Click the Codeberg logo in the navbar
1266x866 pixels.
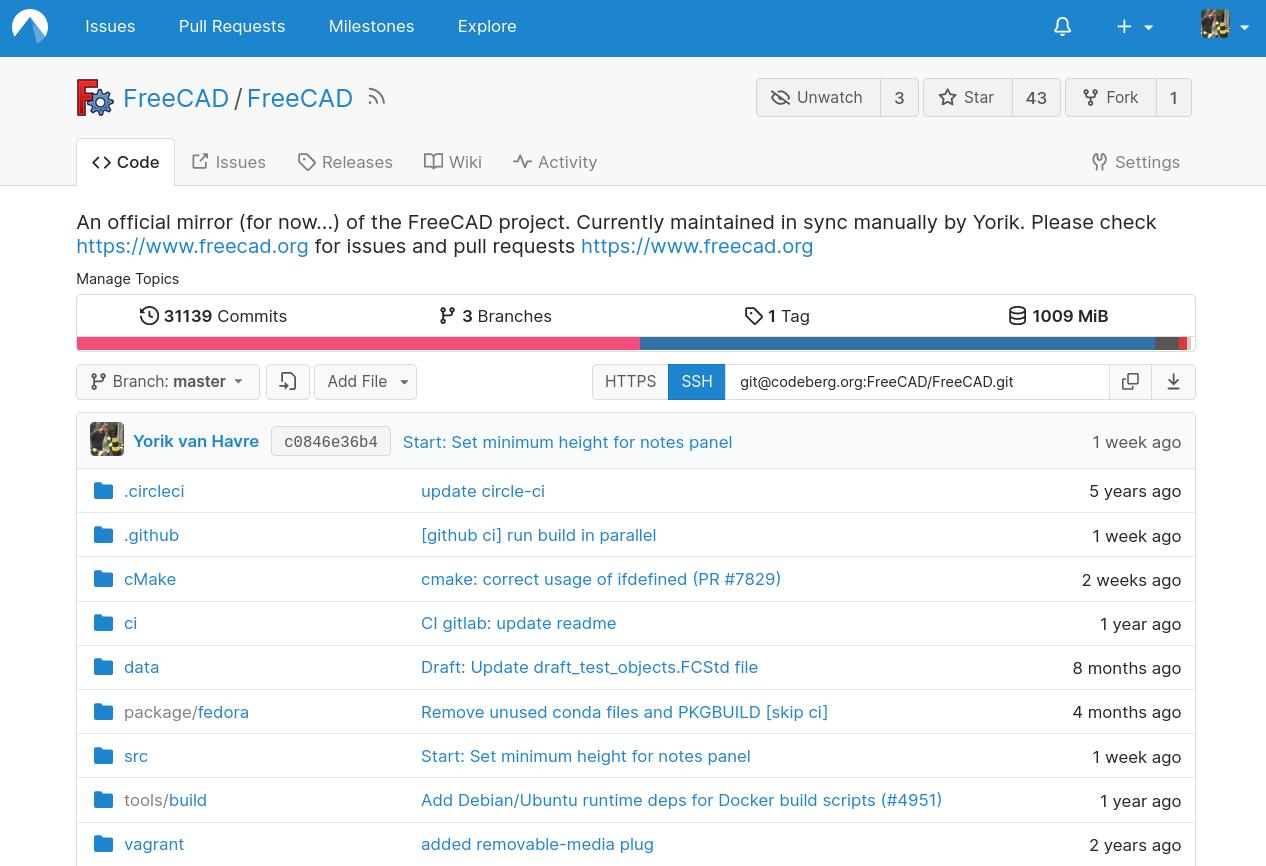pos(30,27)
